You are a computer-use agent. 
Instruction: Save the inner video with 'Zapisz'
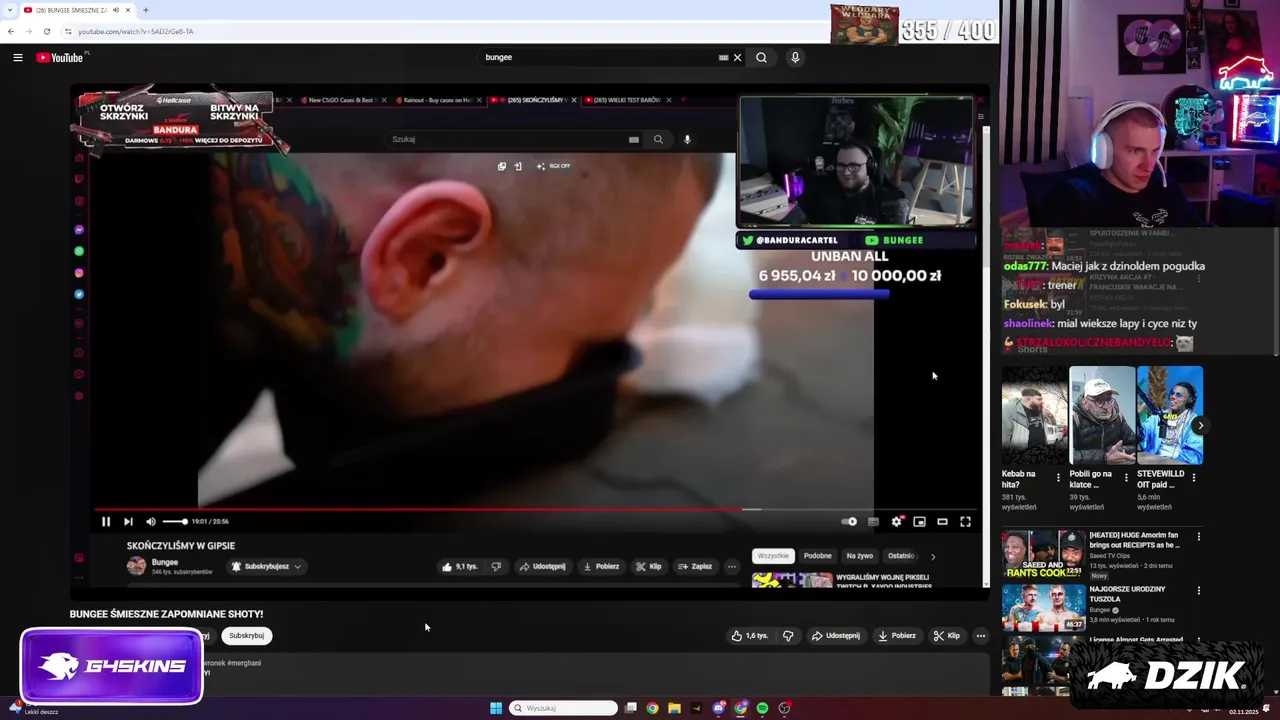tap(695, 566)
